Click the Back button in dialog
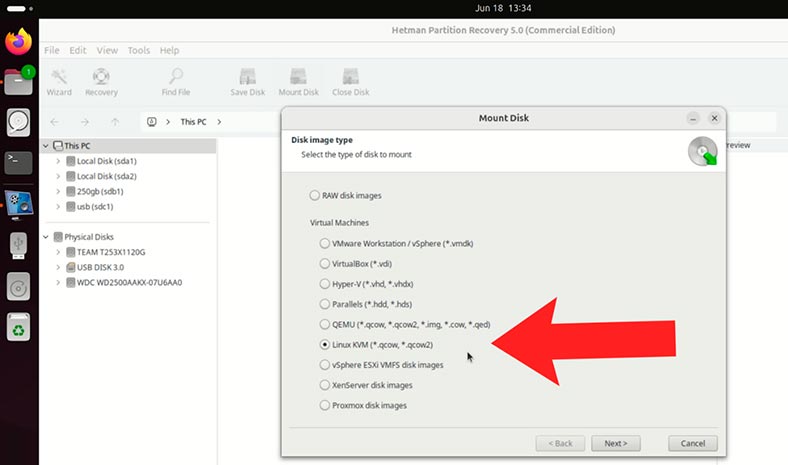The height and width of the screenshot is (465, 788). (560, 443)
